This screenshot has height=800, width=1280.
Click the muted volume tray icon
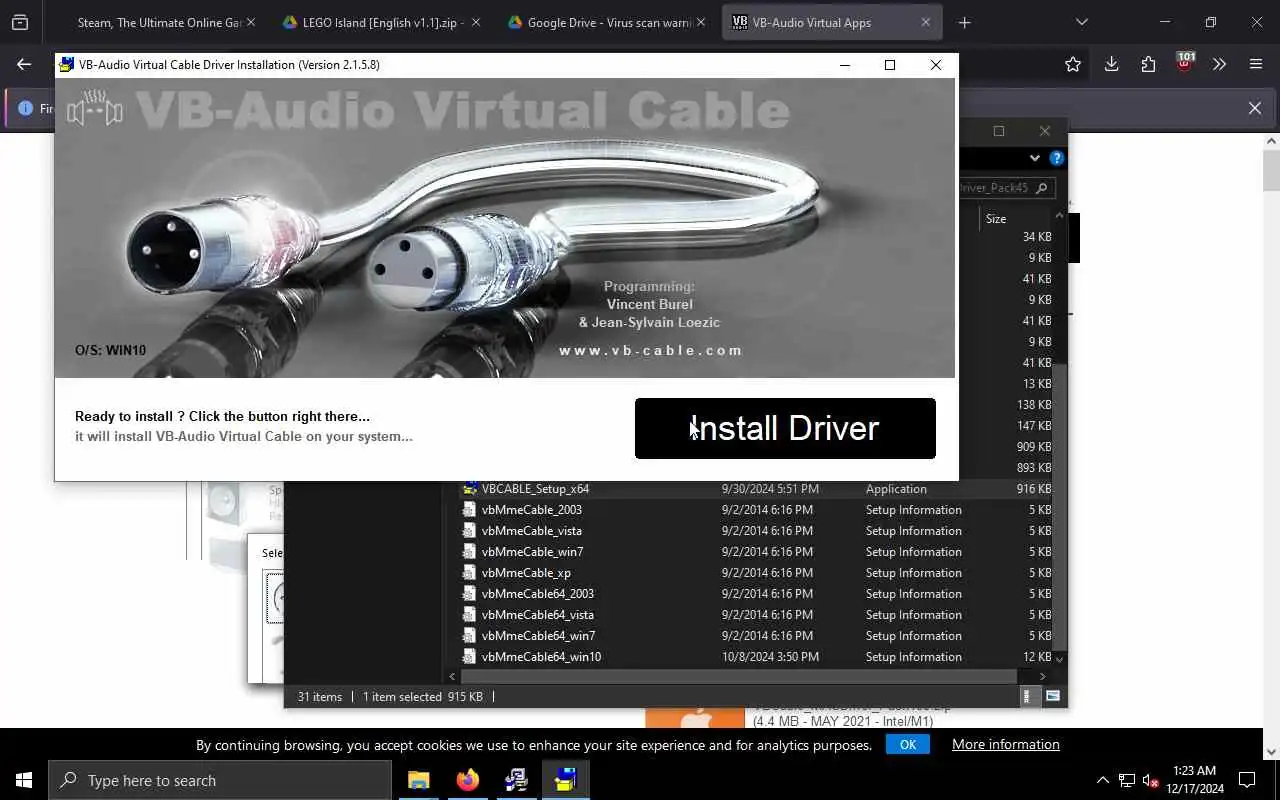(1151, 780)
